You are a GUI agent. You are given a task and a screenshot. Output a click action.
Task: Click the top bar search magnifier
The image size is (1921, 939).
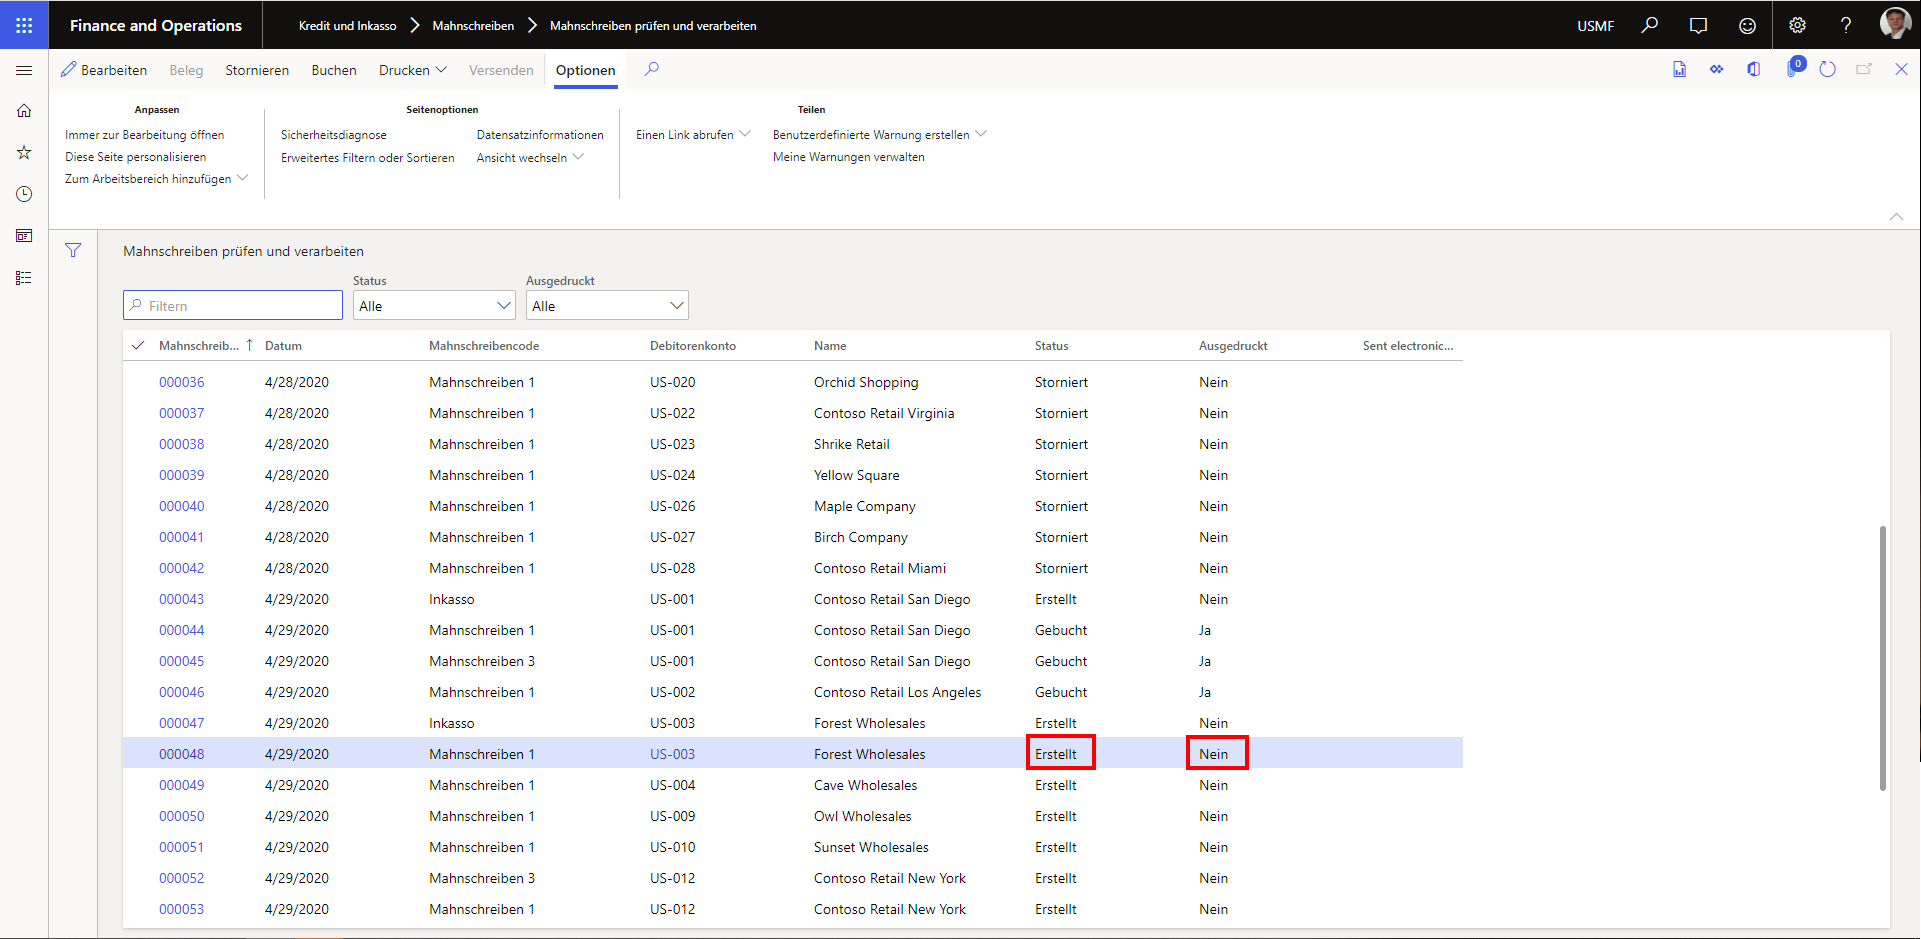1649,25
